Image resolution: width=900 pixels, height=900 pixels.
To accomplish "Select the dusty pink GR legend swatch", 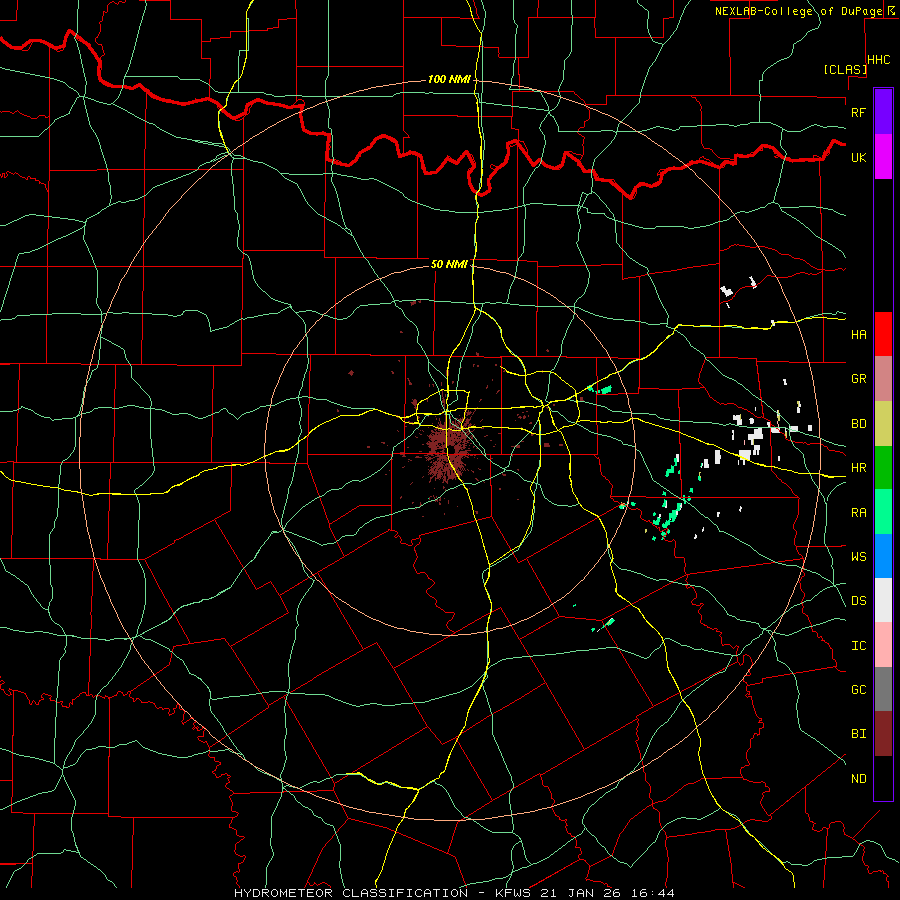I will [x=883, y=379].
